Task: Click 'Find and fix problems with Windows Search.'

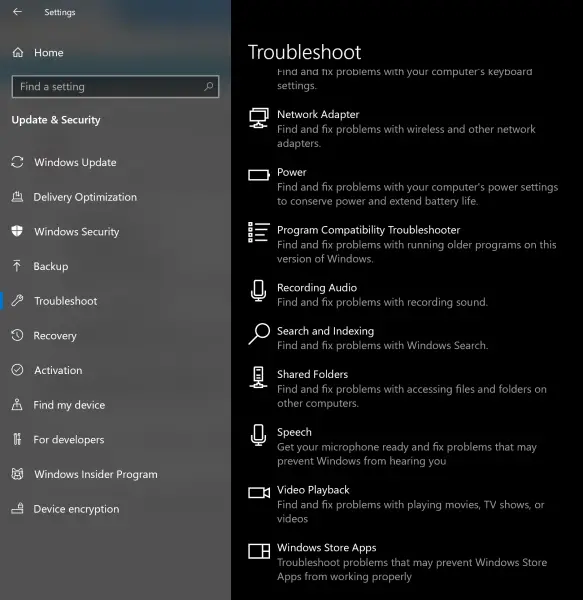Action: click(383, 345)
